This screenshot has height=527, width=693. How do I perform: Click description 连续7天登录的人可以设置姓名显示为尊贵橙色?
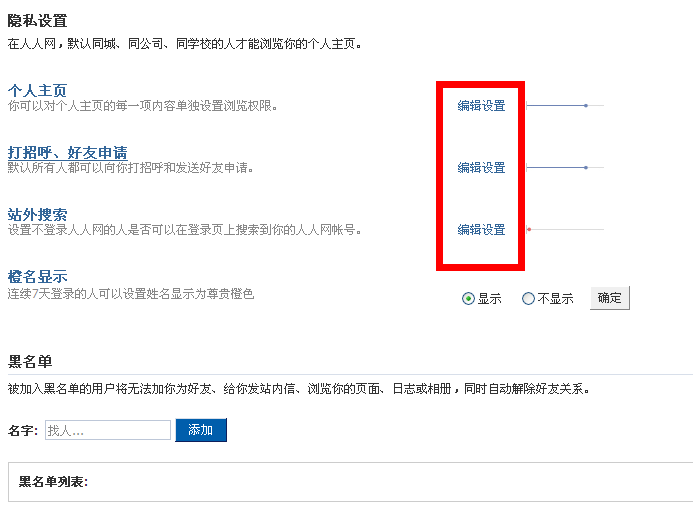(x=131, y=294)
